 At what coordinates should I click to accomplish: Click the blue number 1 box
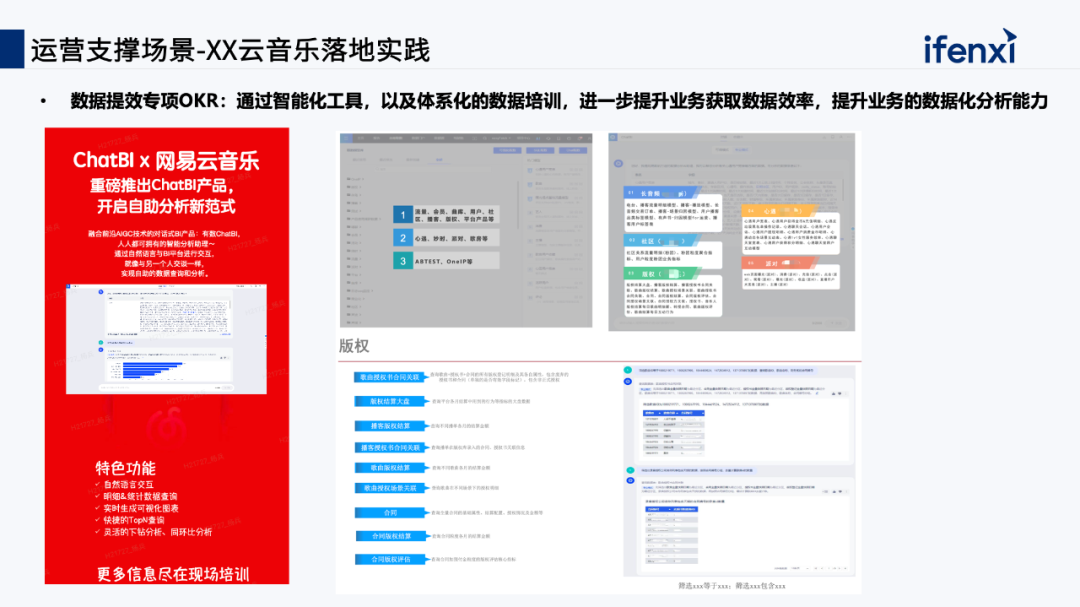(403, 215)
